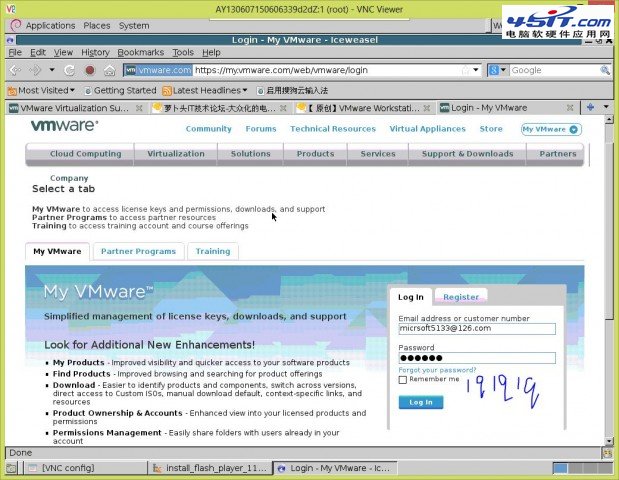Switch to VNC config taskbar window
619x480 pixels.
point(86,468)
